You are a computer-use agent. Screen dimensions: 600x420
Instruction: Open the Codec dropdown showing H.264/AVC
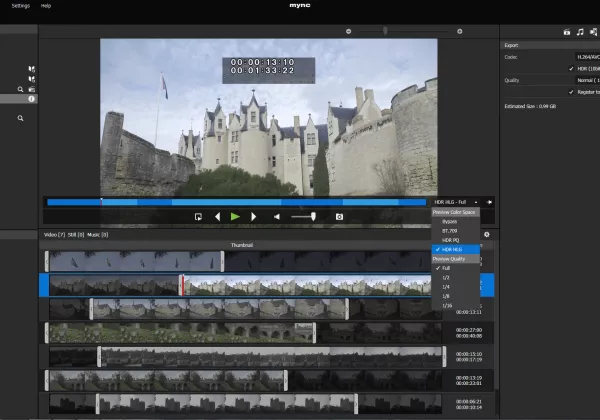[587, 57]
